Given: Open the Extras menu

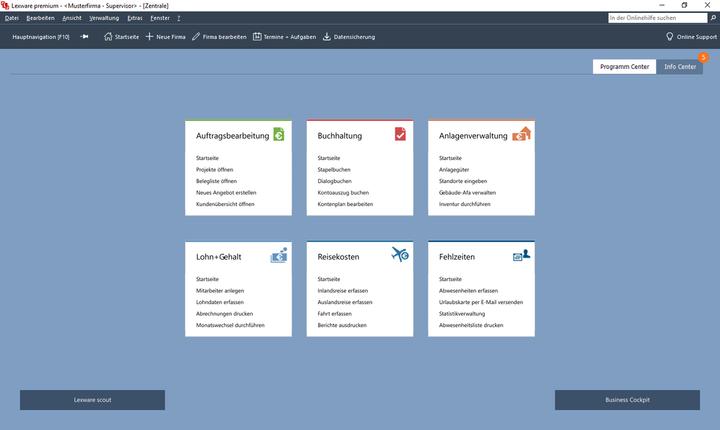Looking at the screenshot, I should point(134,18).
